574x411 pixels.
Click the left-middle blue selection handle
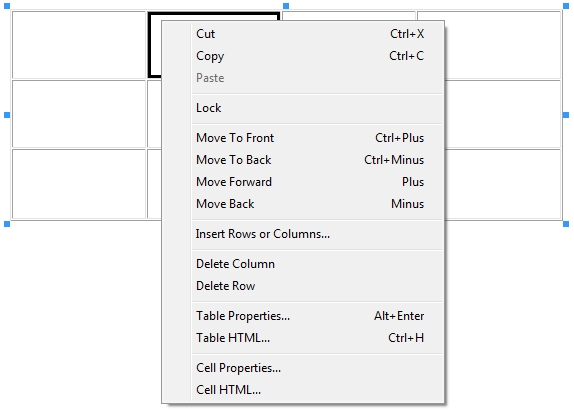[x=7, y=115]
